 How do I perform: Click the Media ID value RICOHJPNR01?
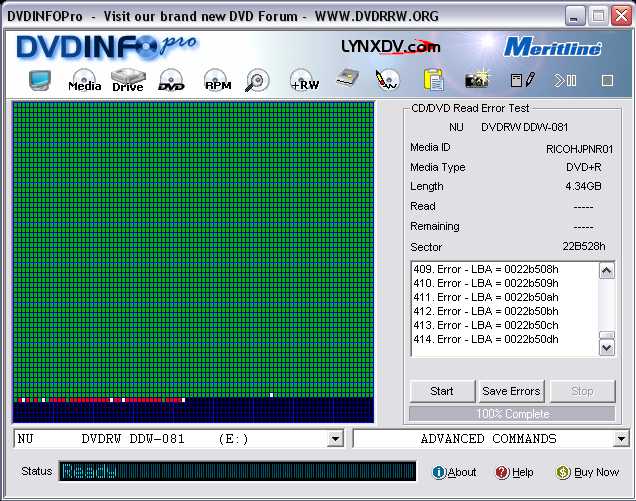[579, 149]
